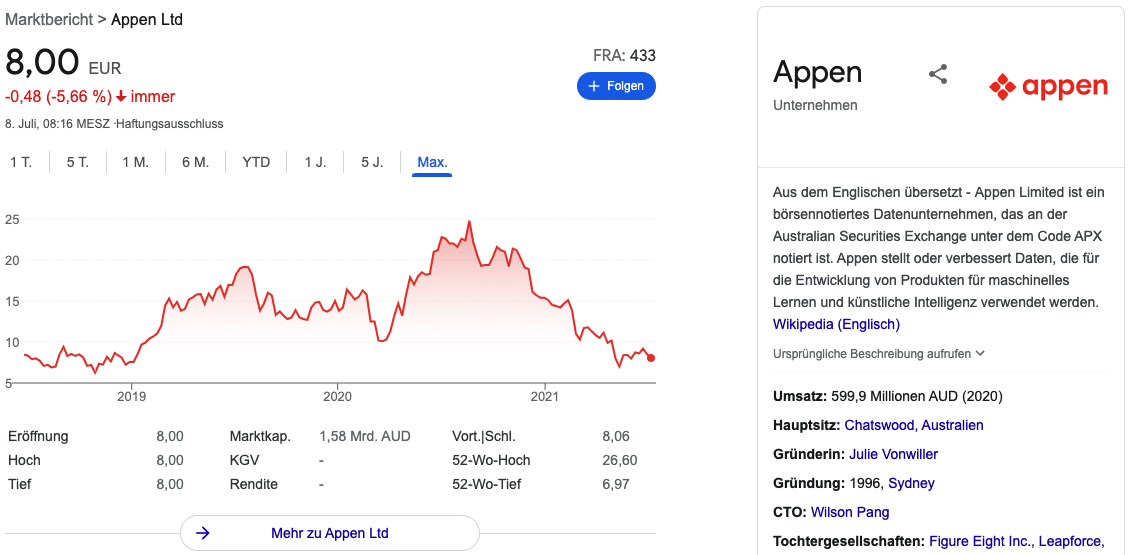Image resolution: width=1133 pixels, height=555 pixels.
Task: Click the Rendite label
Action: [x=254, y=484]
